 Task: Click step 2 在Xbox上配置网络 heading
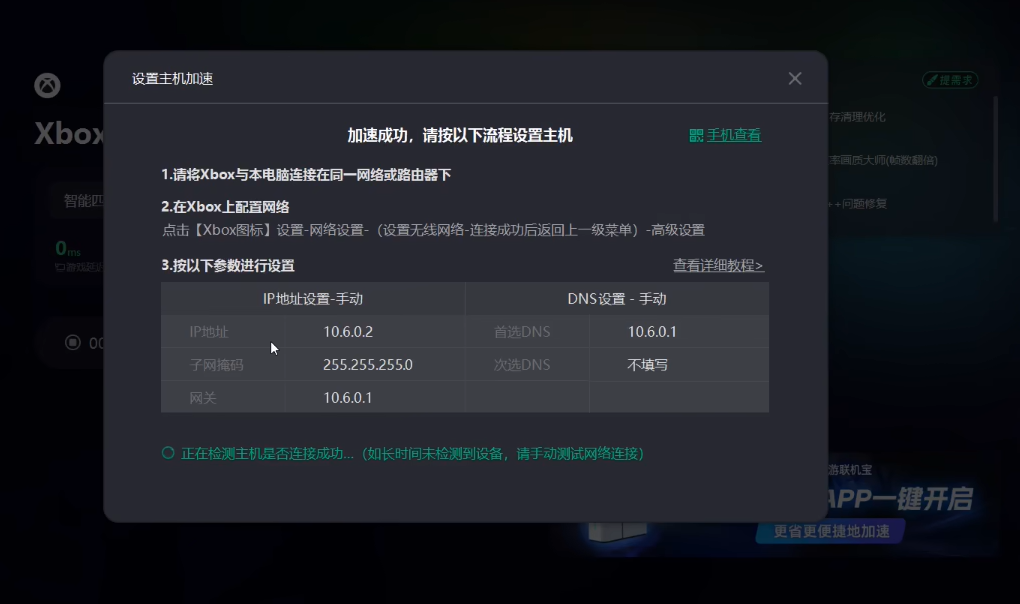[x=225, y=207]
